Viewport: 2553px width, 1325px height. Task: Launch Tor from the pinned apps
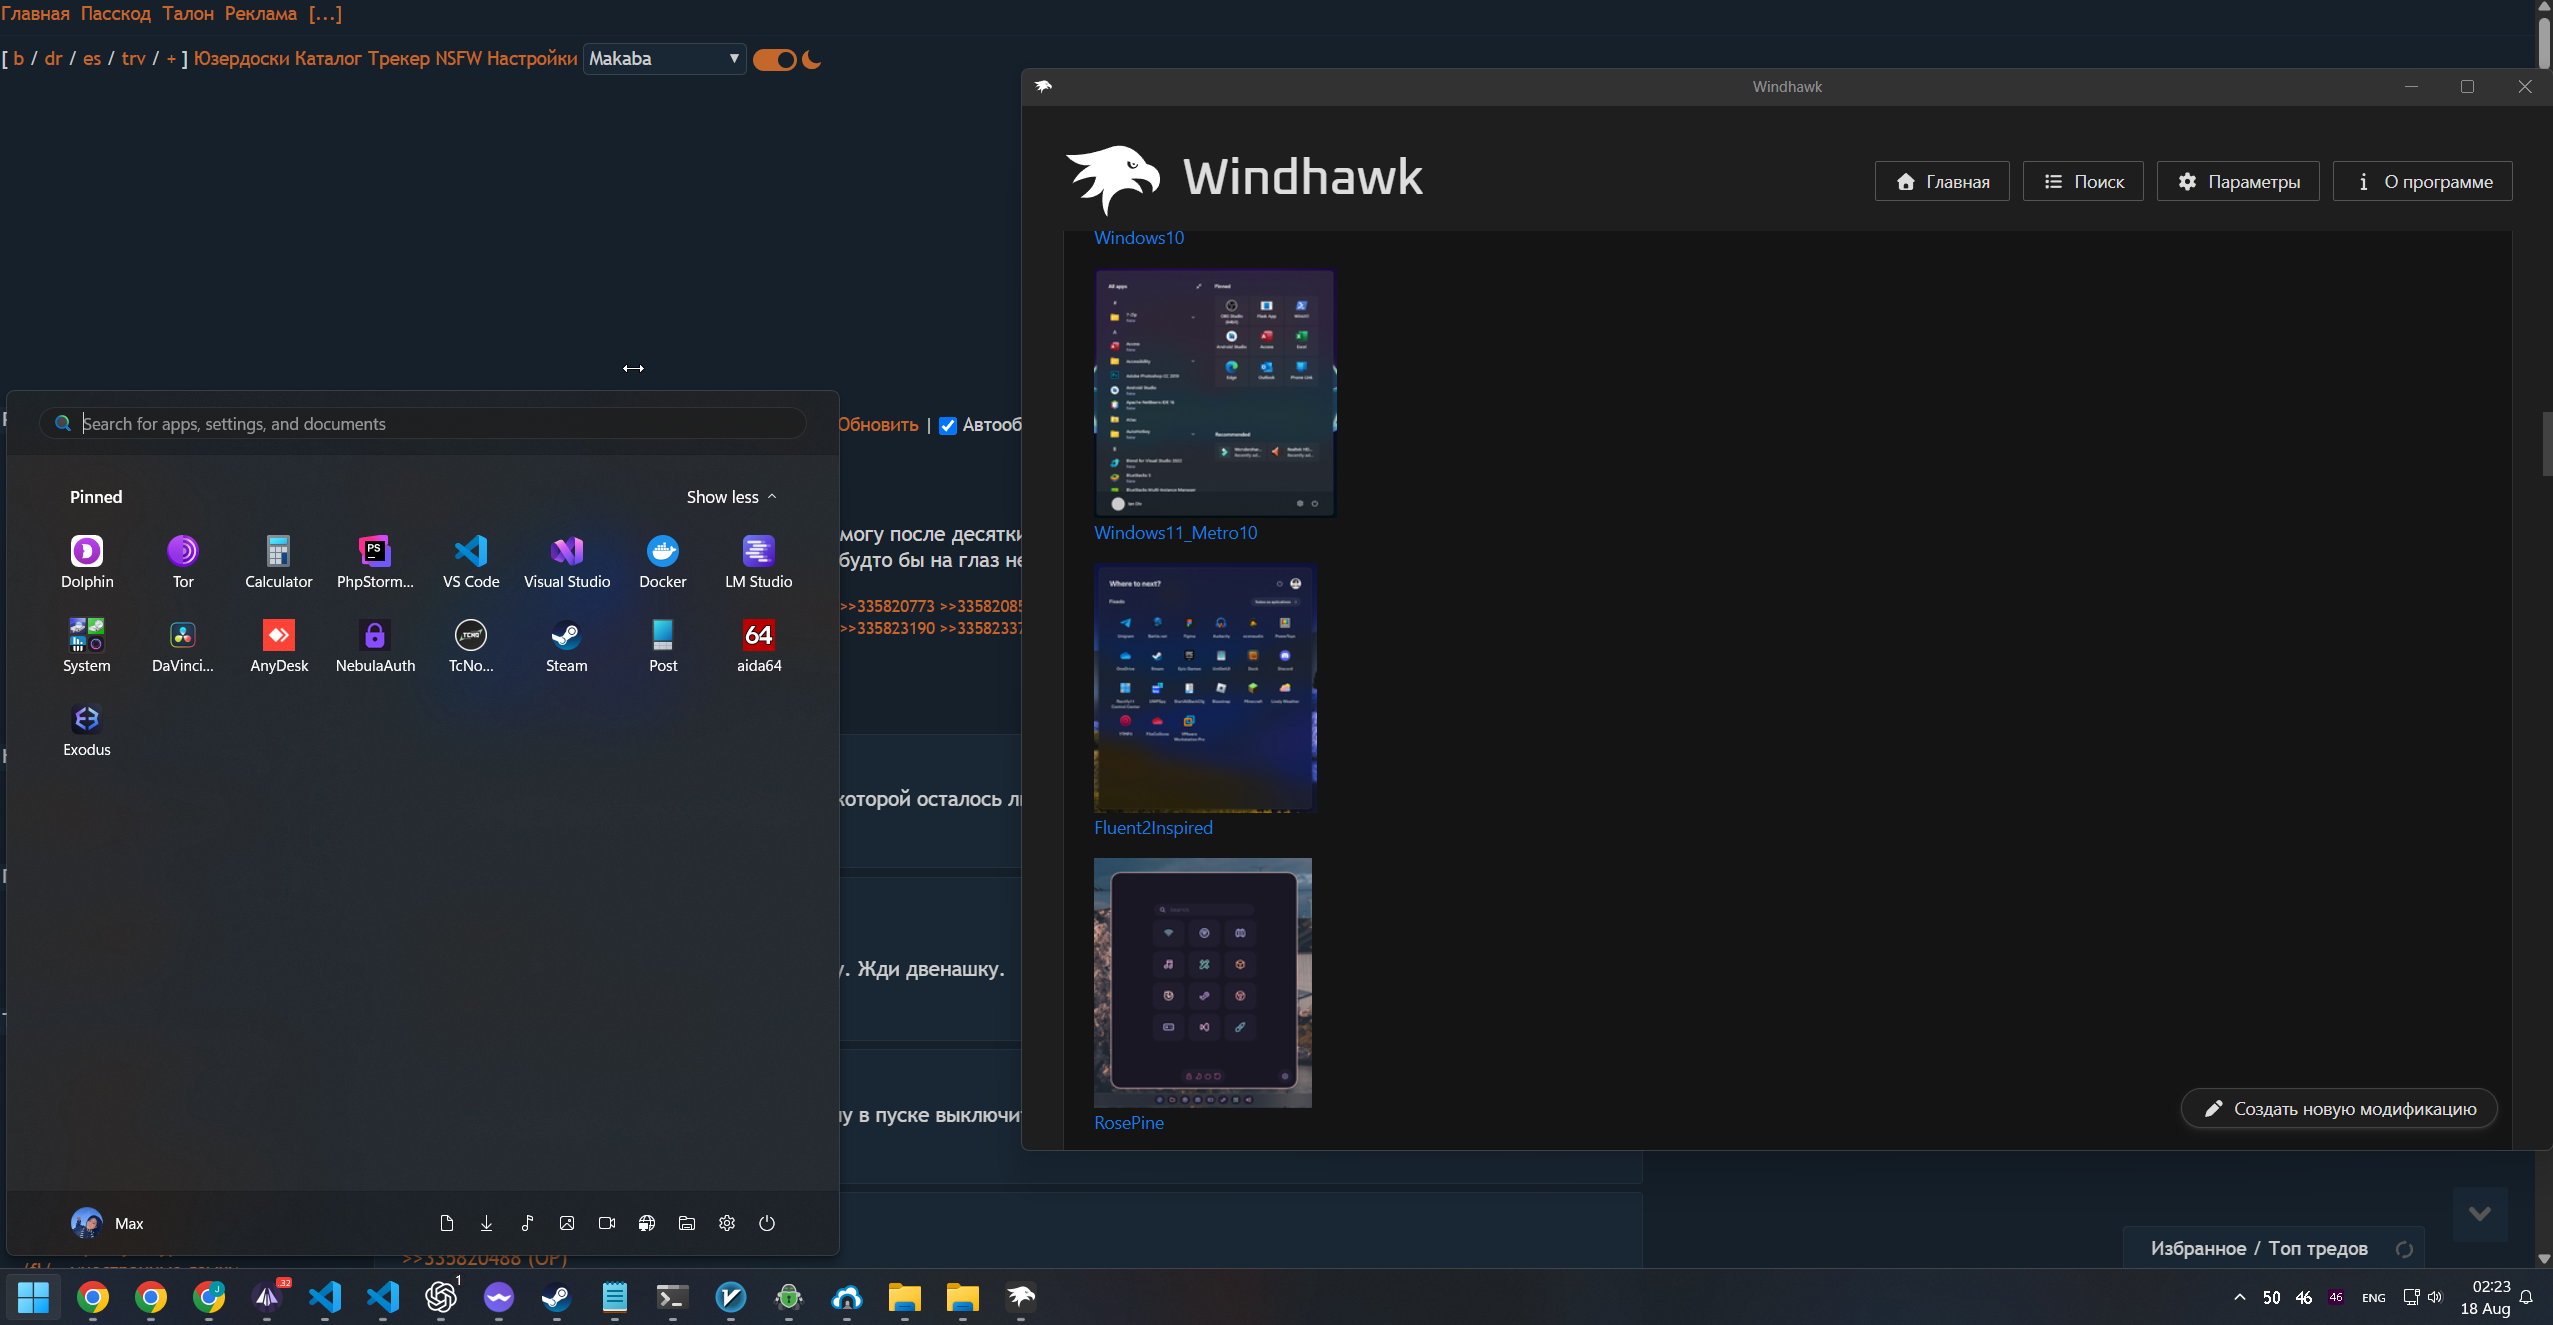(183, 562)
